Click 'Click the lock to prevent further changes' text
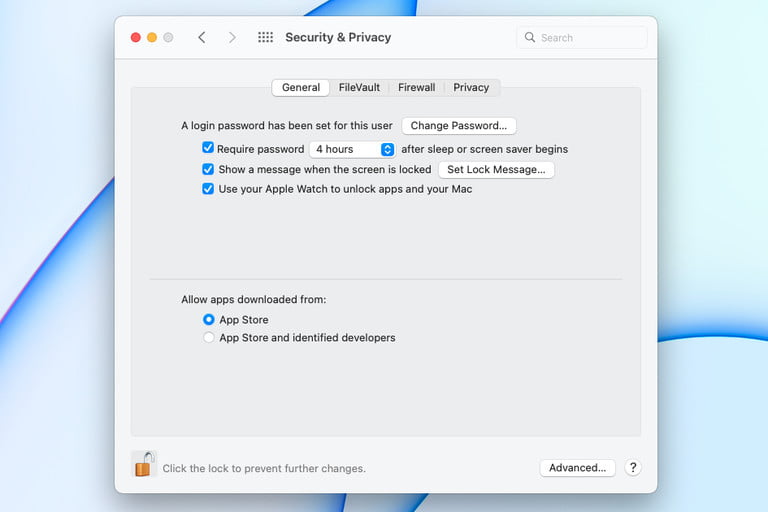 click(x=264, y=468)
